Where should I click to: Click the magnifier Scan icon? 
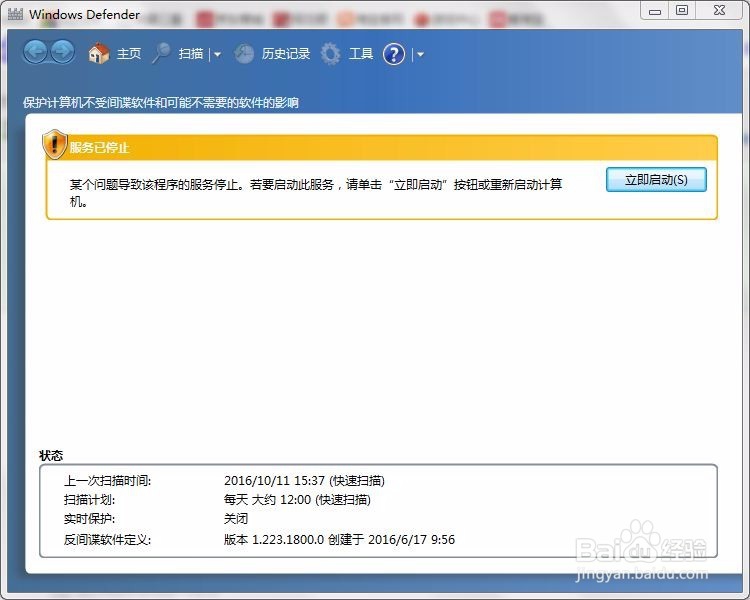pyautogui.click(x=161, y=54)
